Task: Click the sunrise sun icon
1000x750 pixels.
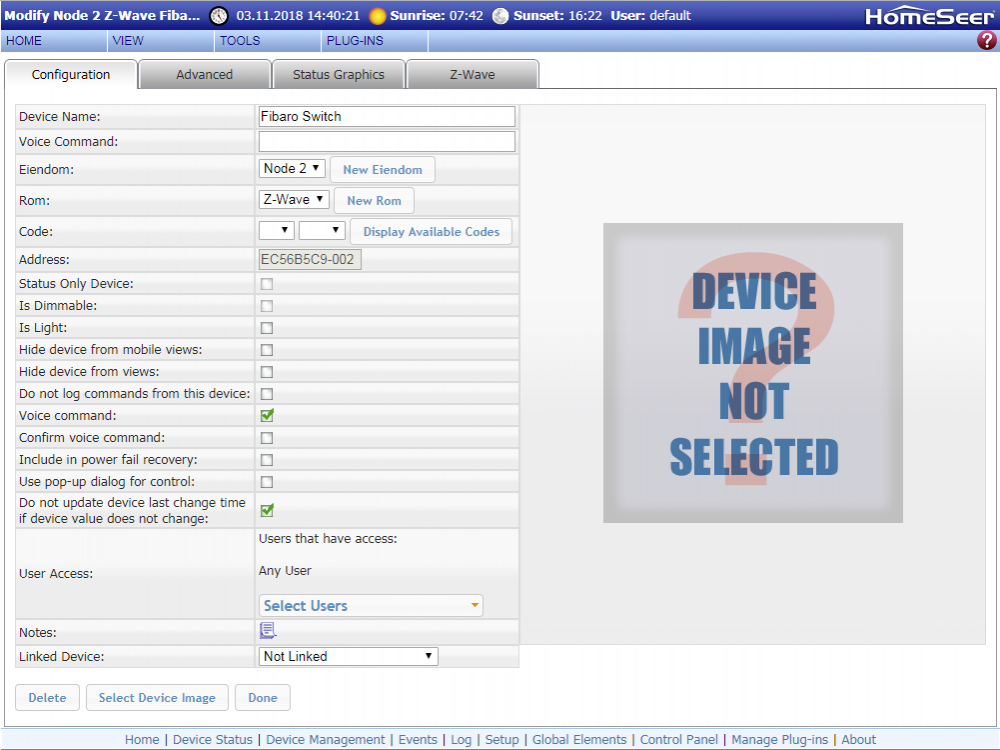Action: (x=377, y=16)
